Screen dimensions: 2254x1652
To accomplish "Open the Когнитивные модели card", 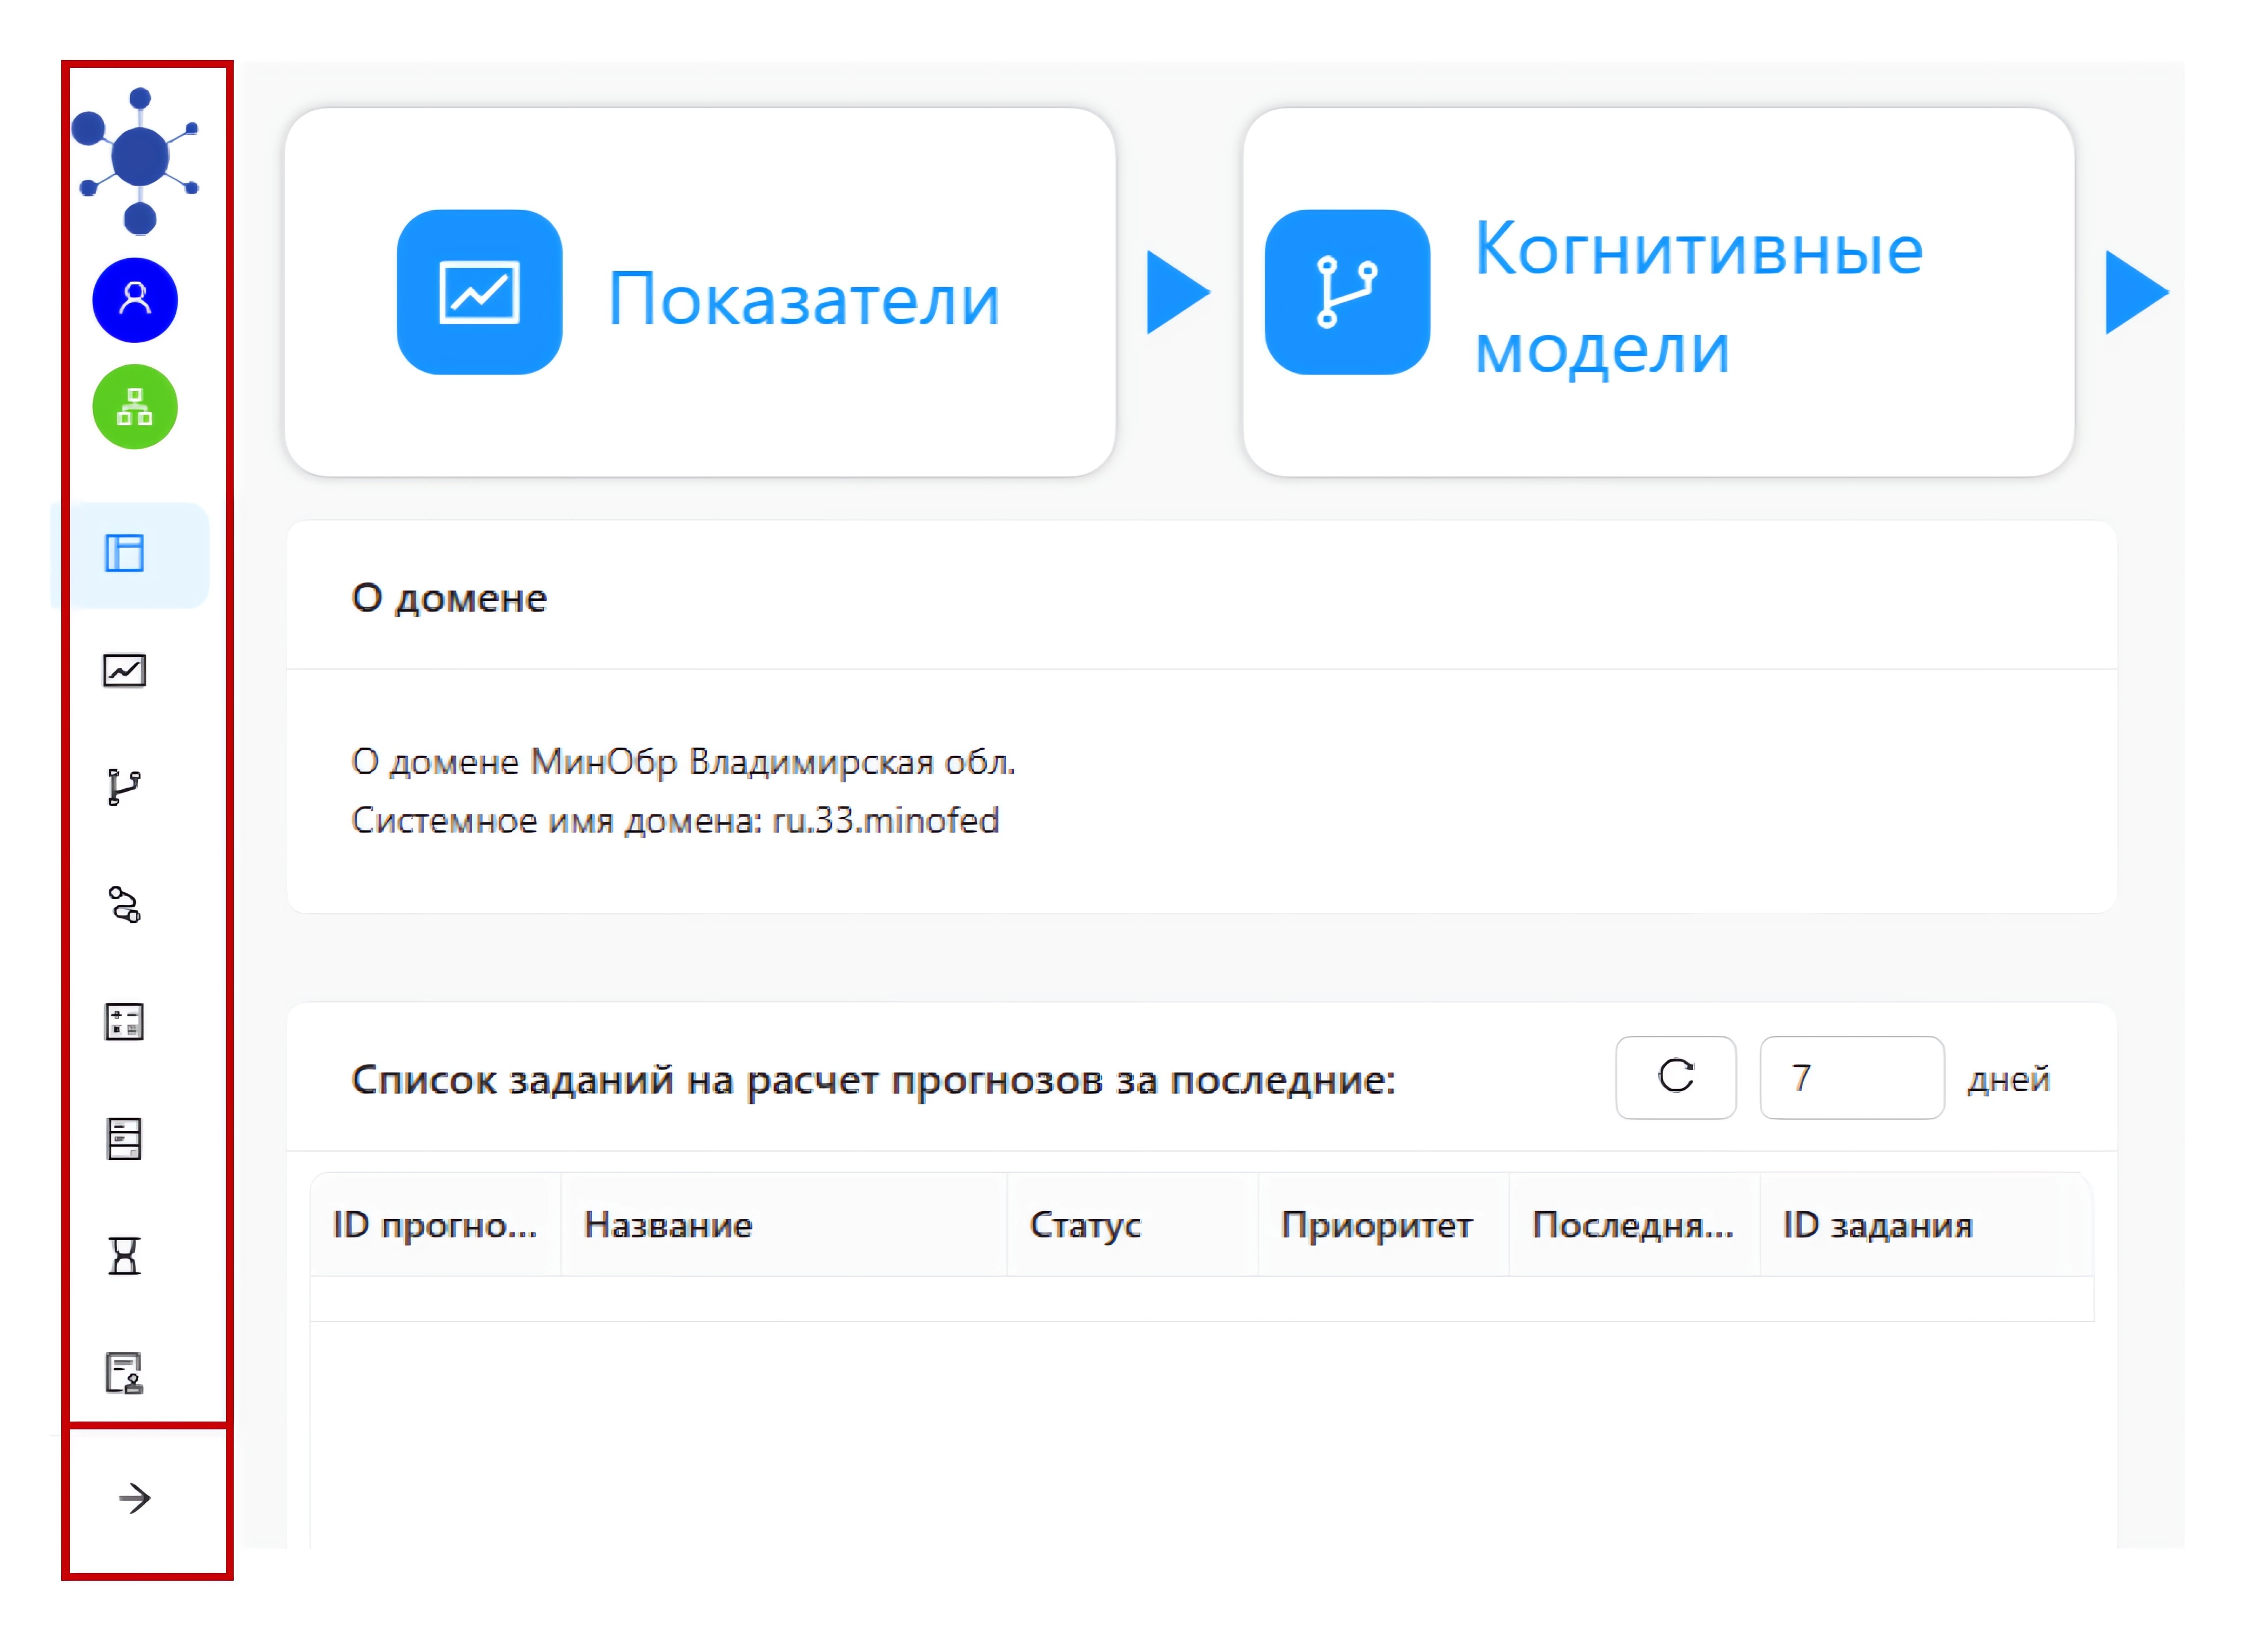I will [1658, 293].
